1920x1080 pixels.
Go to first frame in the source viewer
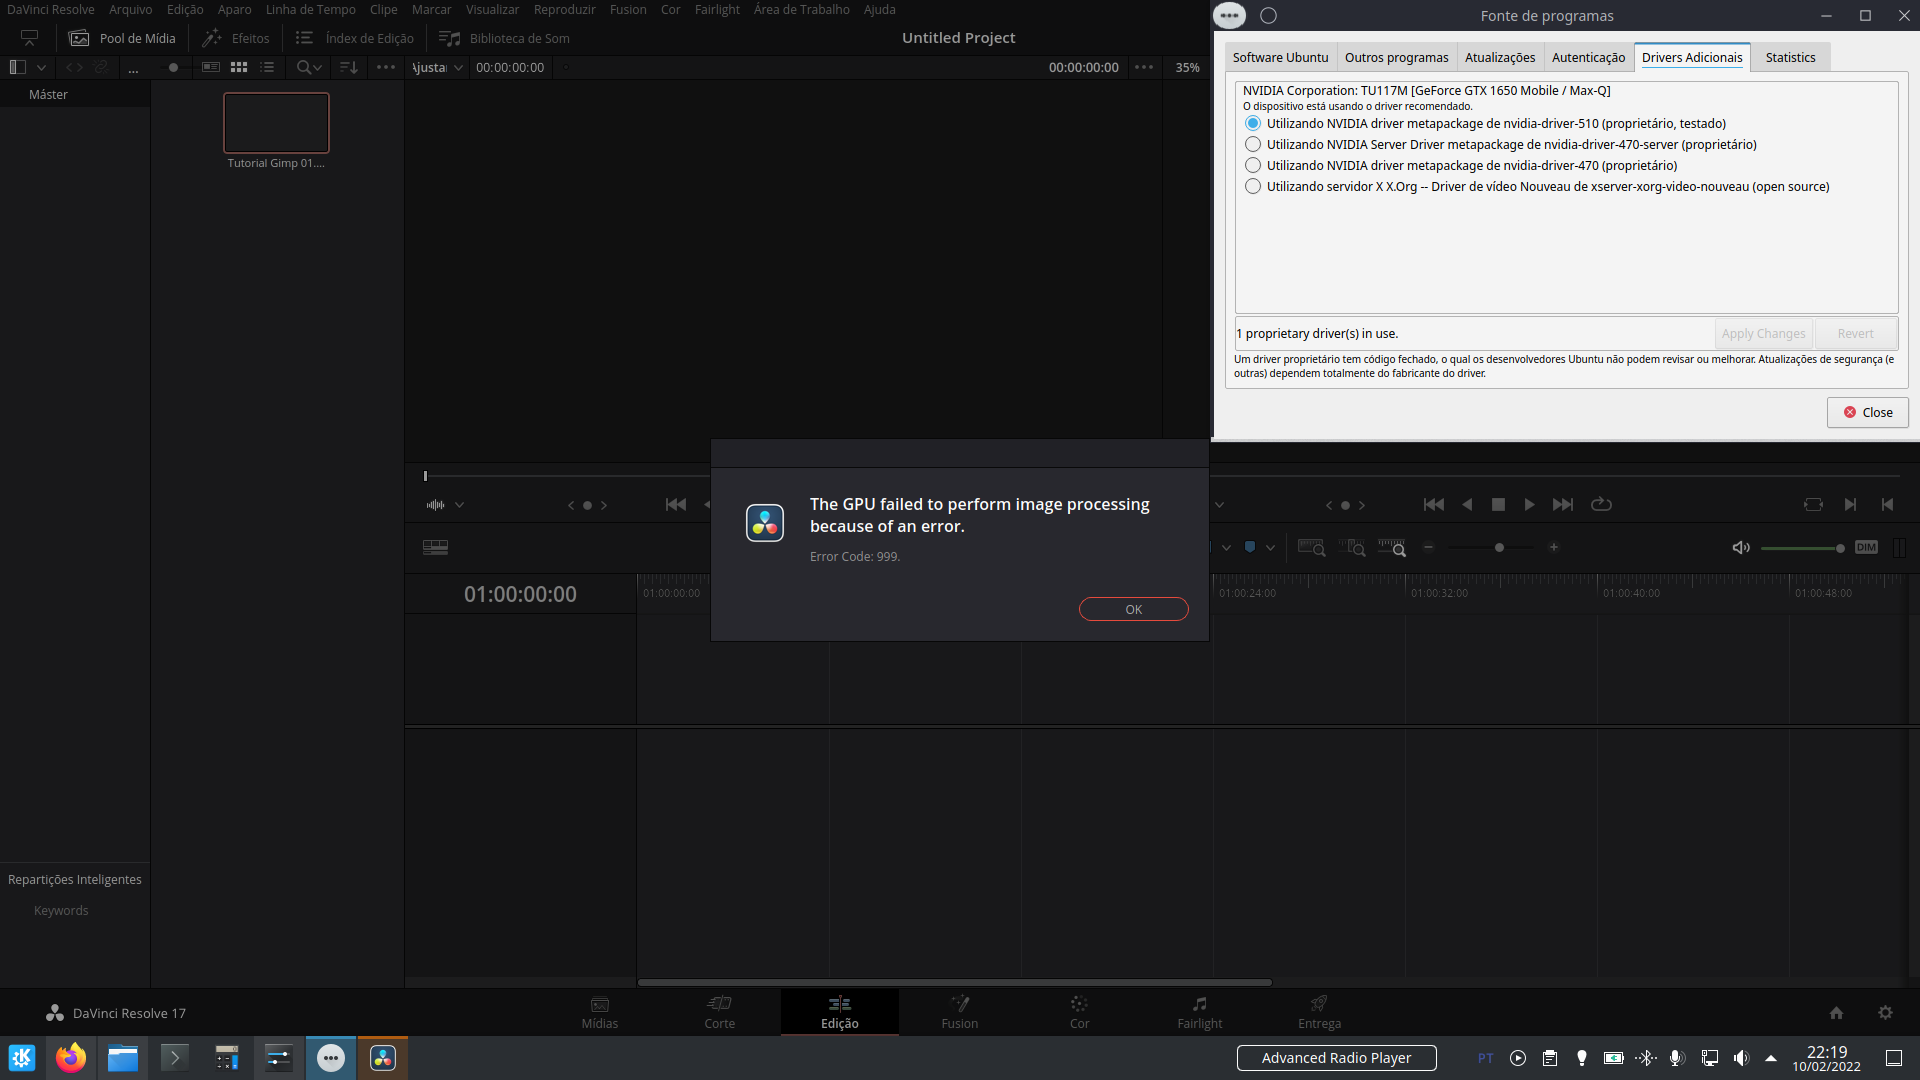pos(676,505)
